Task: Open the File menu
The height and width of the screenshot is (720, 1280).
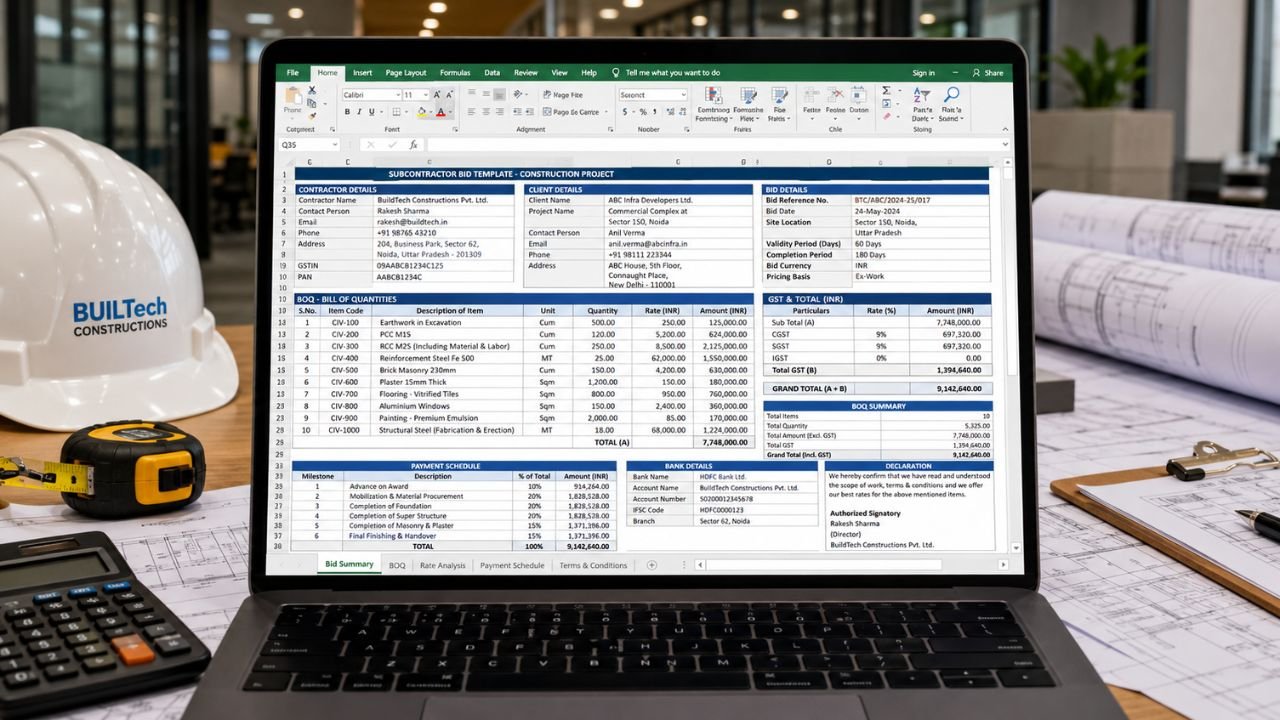Action: tap(293, 73)
